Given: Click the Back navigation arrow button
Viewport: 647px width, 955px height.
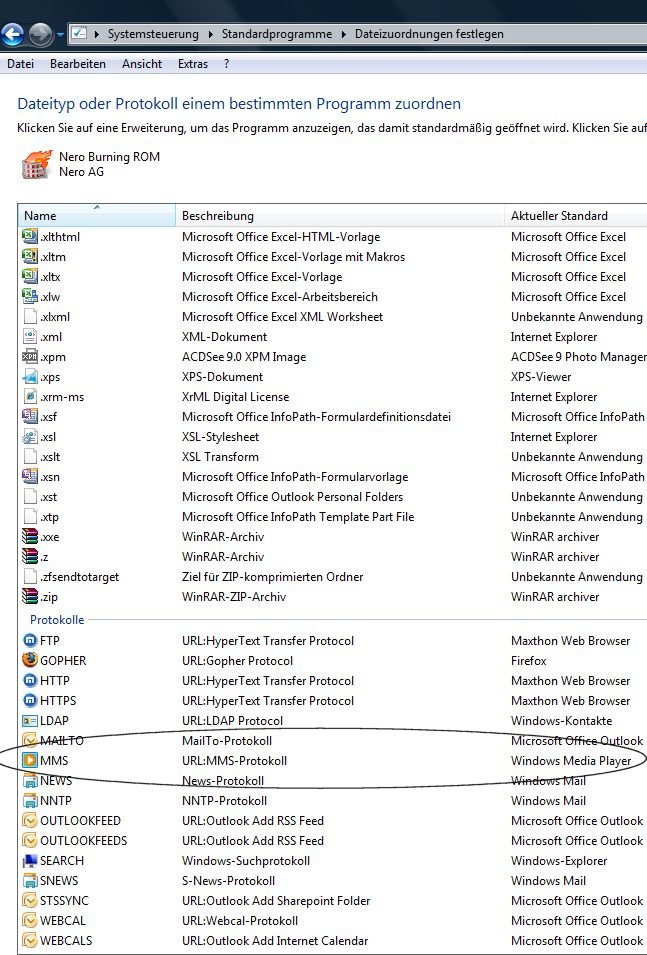Looking at the screenshot, I should (x=12, y=34).
